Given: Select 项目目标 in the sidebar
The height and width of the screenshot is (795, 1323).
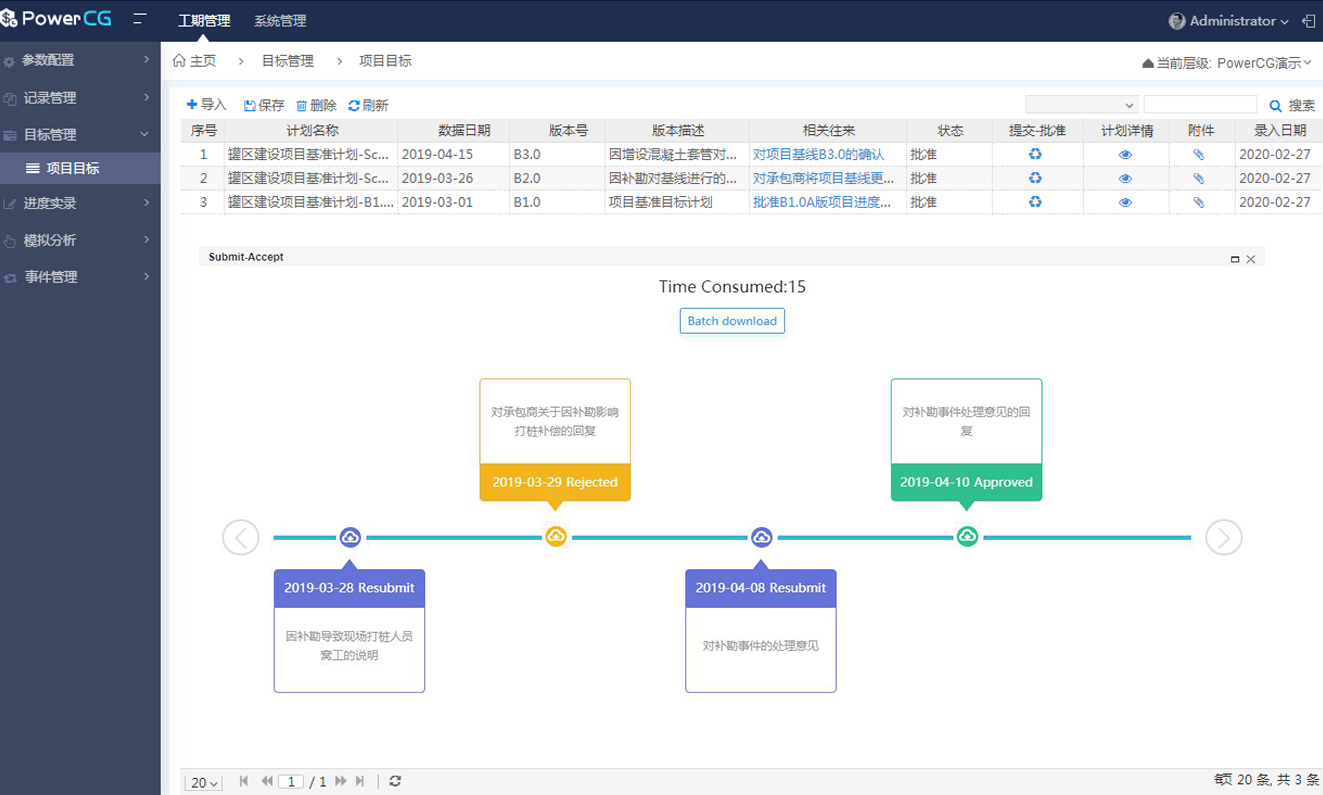Looking at the screenshot, I should (72, 168).
